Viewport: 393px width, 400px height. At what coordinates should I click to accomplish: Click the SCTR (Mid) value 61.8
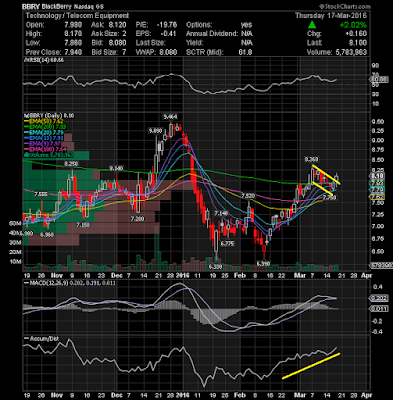(x=245, y=52)
